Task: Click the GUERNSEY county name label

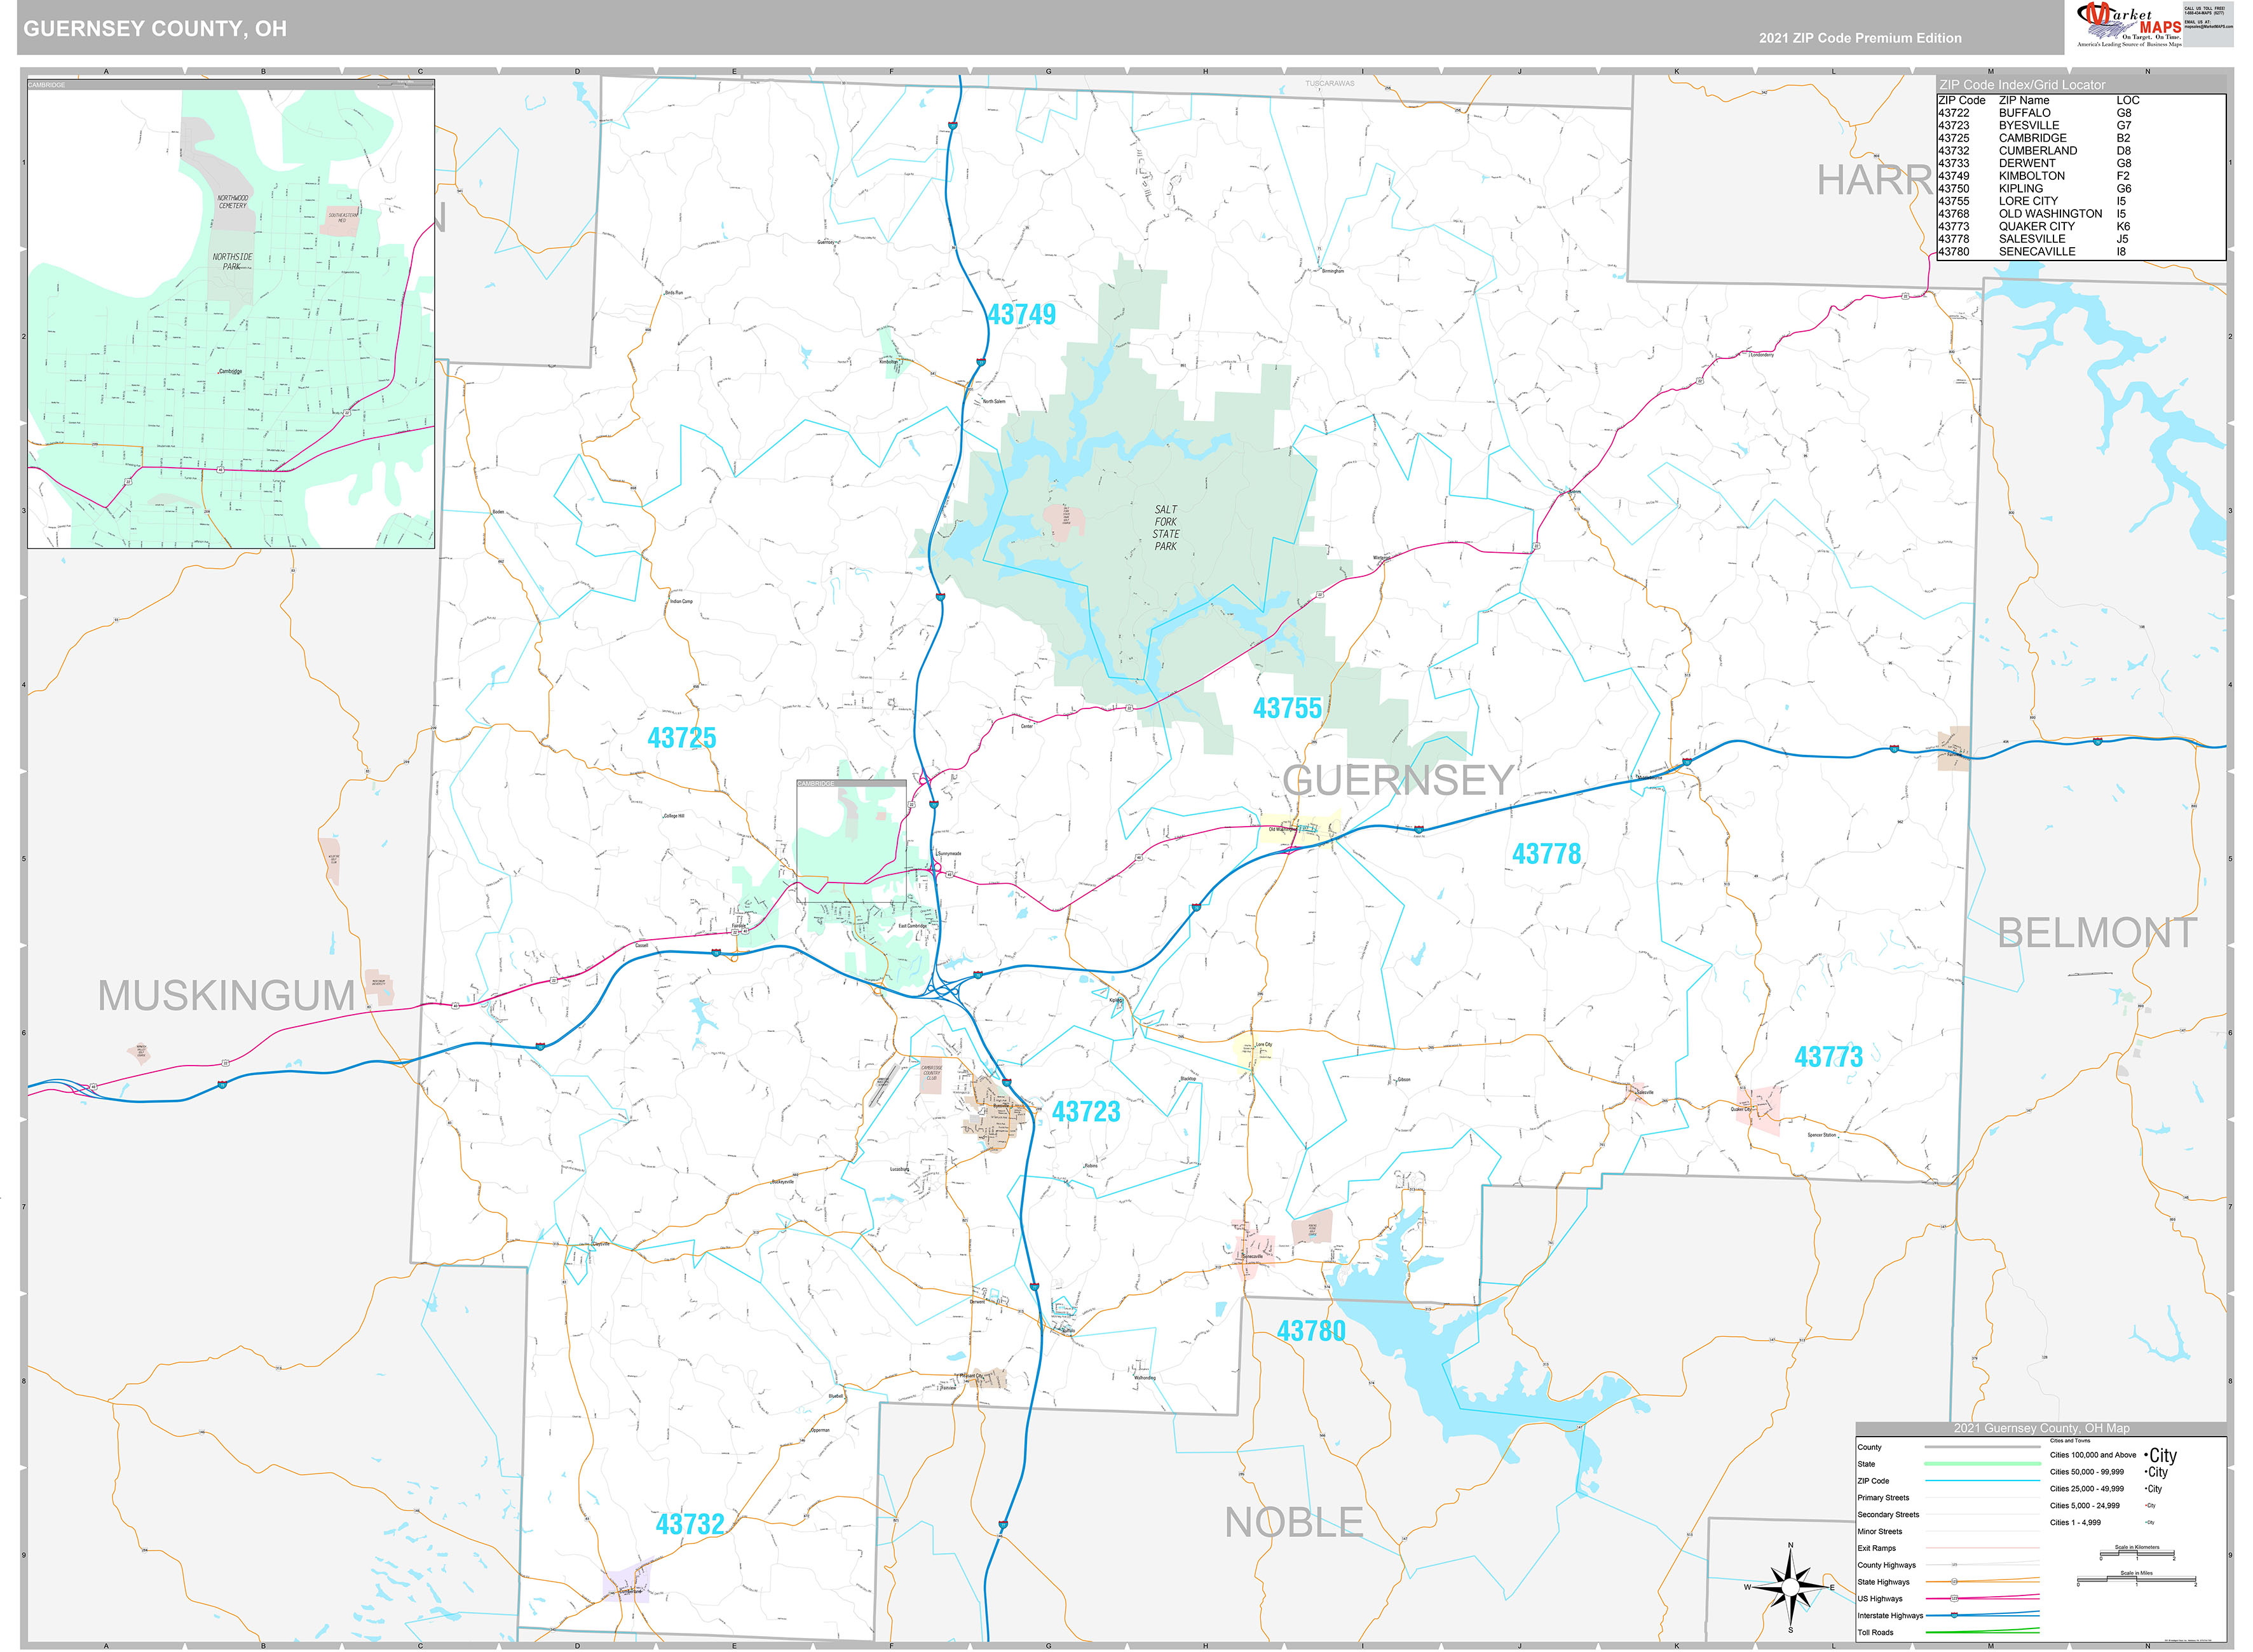Action: click(x=1398, y=781)
